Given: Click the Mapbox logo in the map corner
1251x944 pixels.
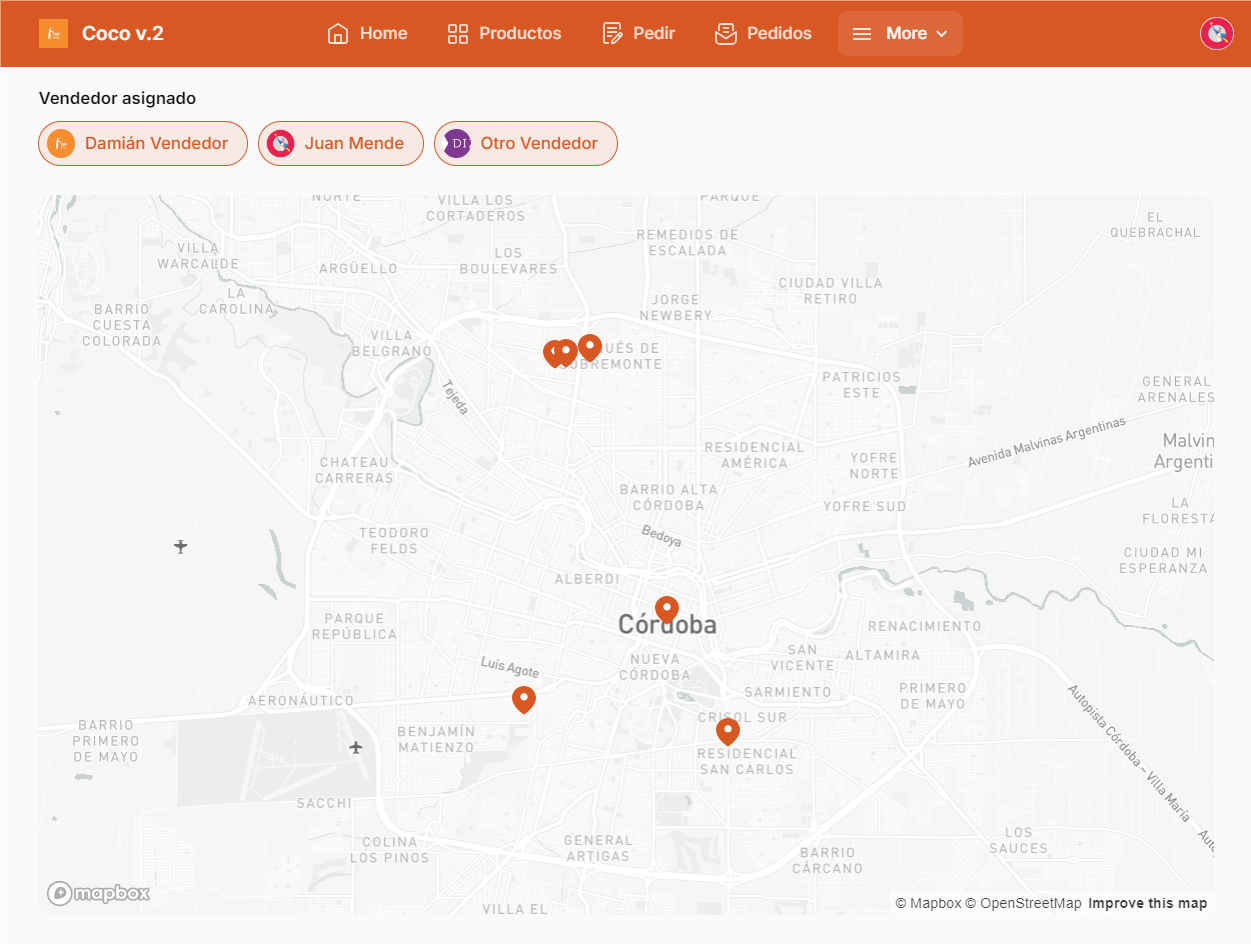Looking at the screenshot, I should pos(97,893).
